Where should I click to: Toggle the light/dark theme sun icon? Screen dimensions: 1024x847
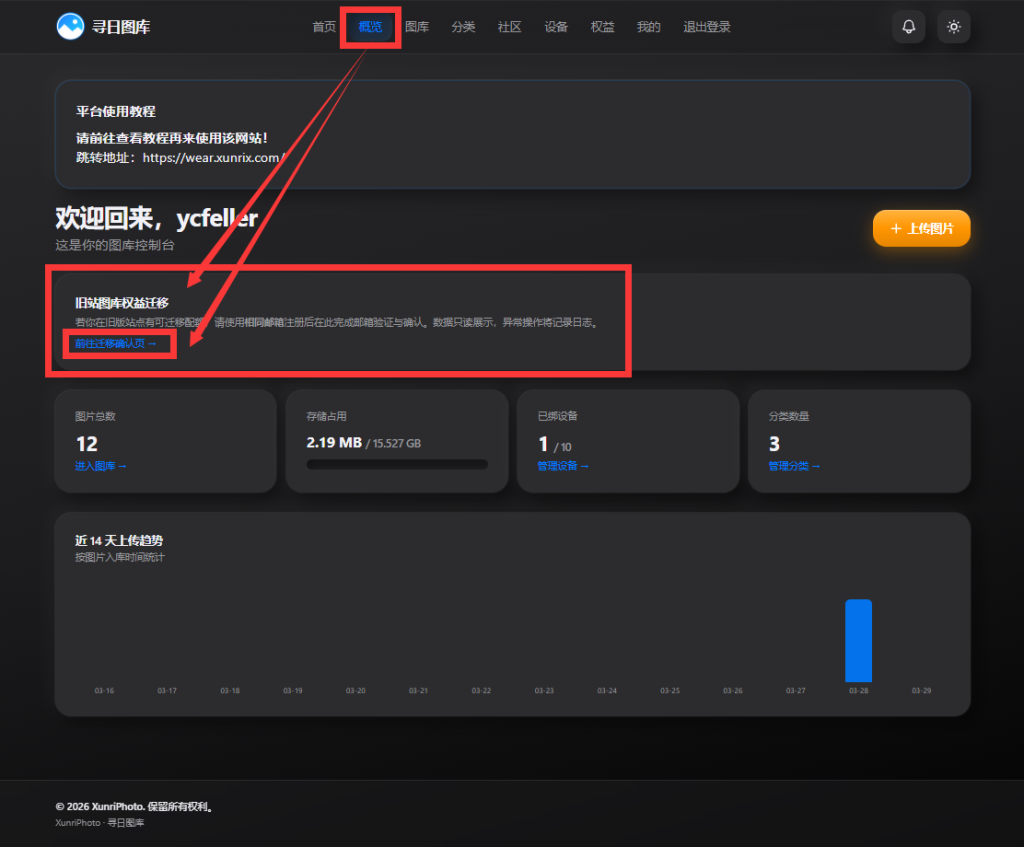[953, 27]
